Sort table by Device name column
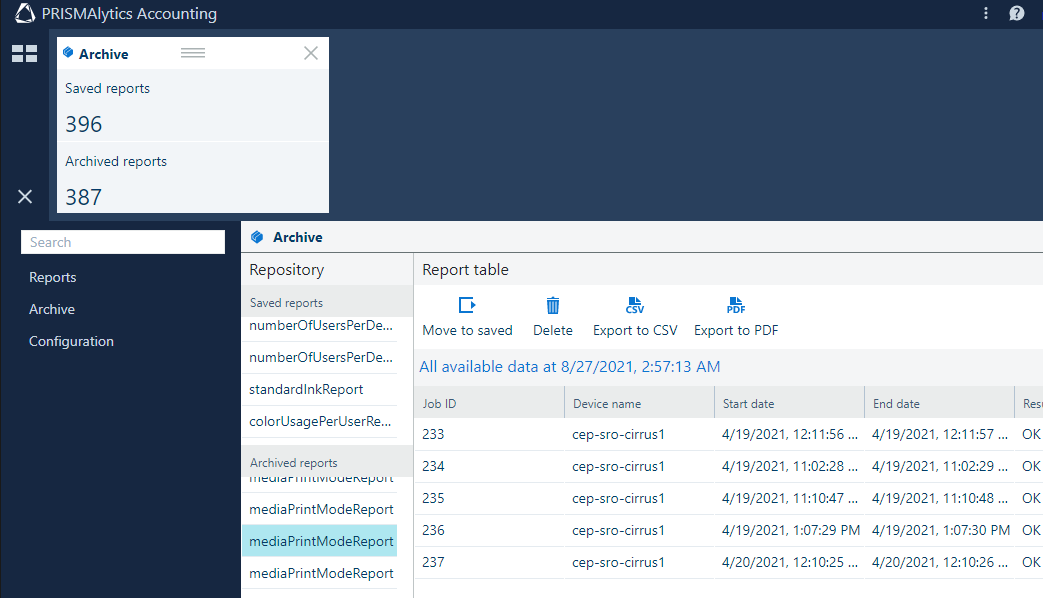 [607, 404]
